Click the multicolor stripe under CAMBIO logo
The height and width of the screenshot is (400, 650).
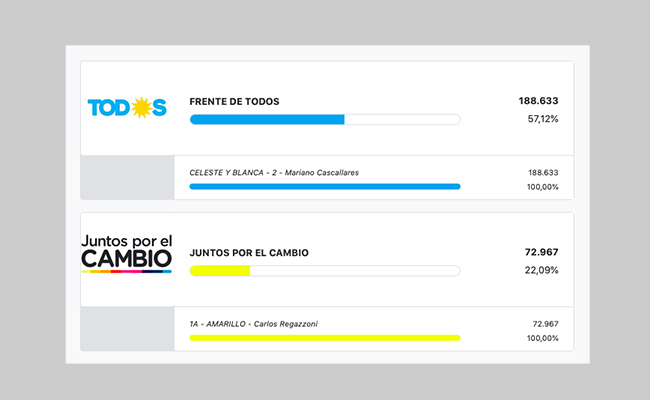tap(126, 272)
